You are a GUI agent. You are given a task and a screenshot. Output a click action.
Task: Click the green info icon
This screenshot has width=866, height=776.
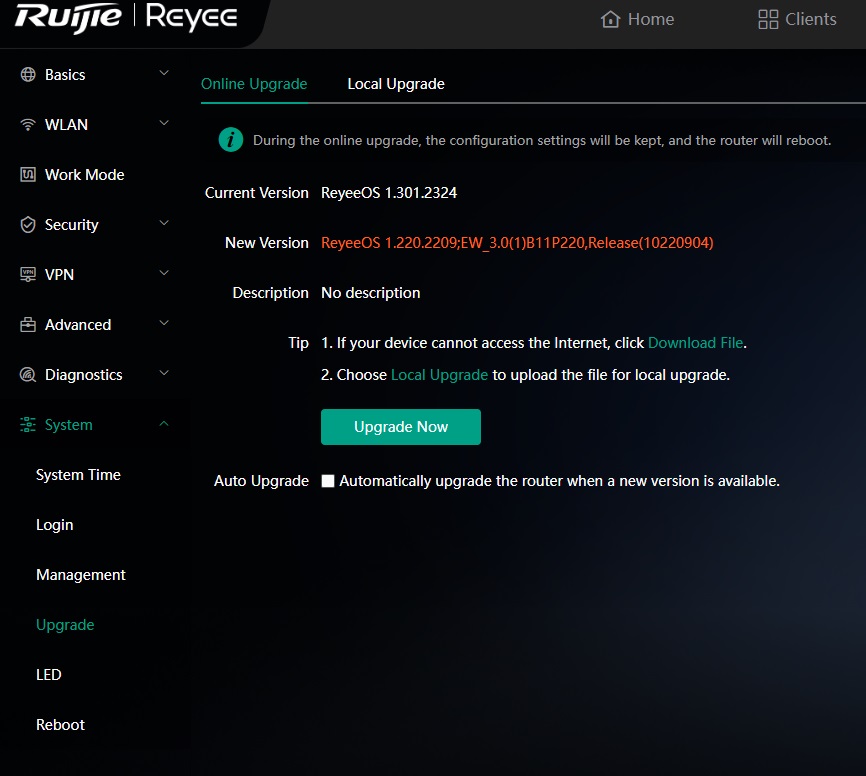pos(231,140)
